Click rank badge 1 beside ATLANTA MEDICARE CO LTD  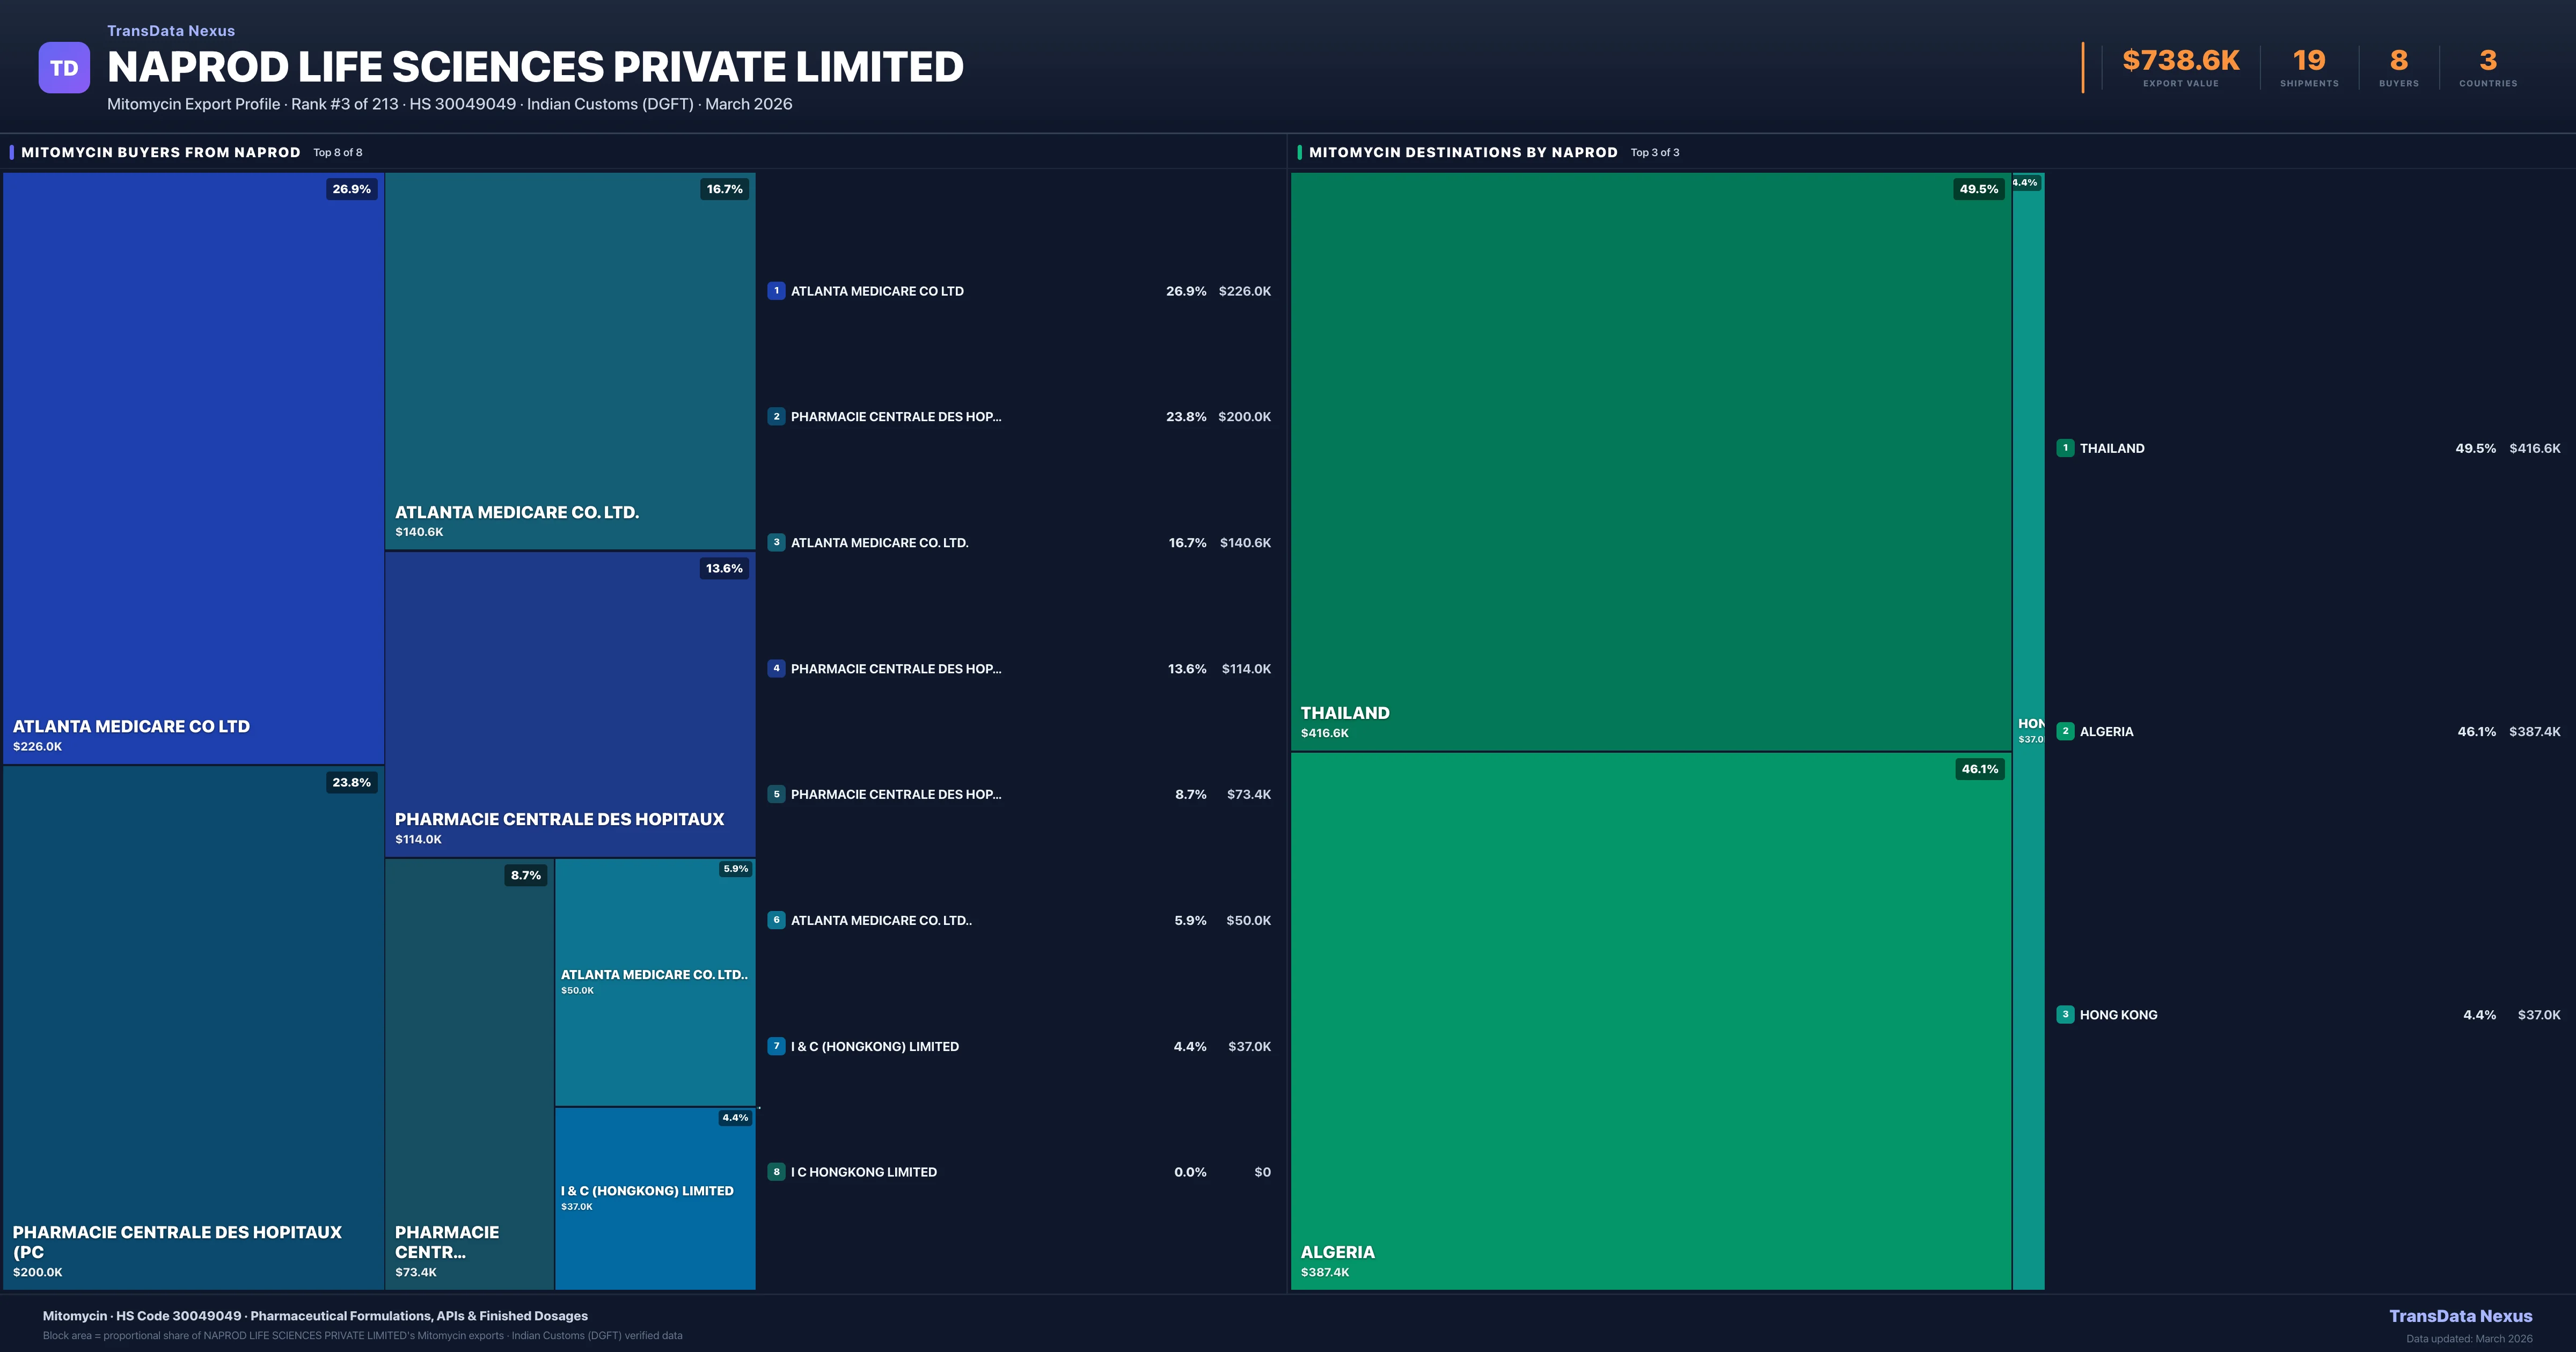pos(776,291)
